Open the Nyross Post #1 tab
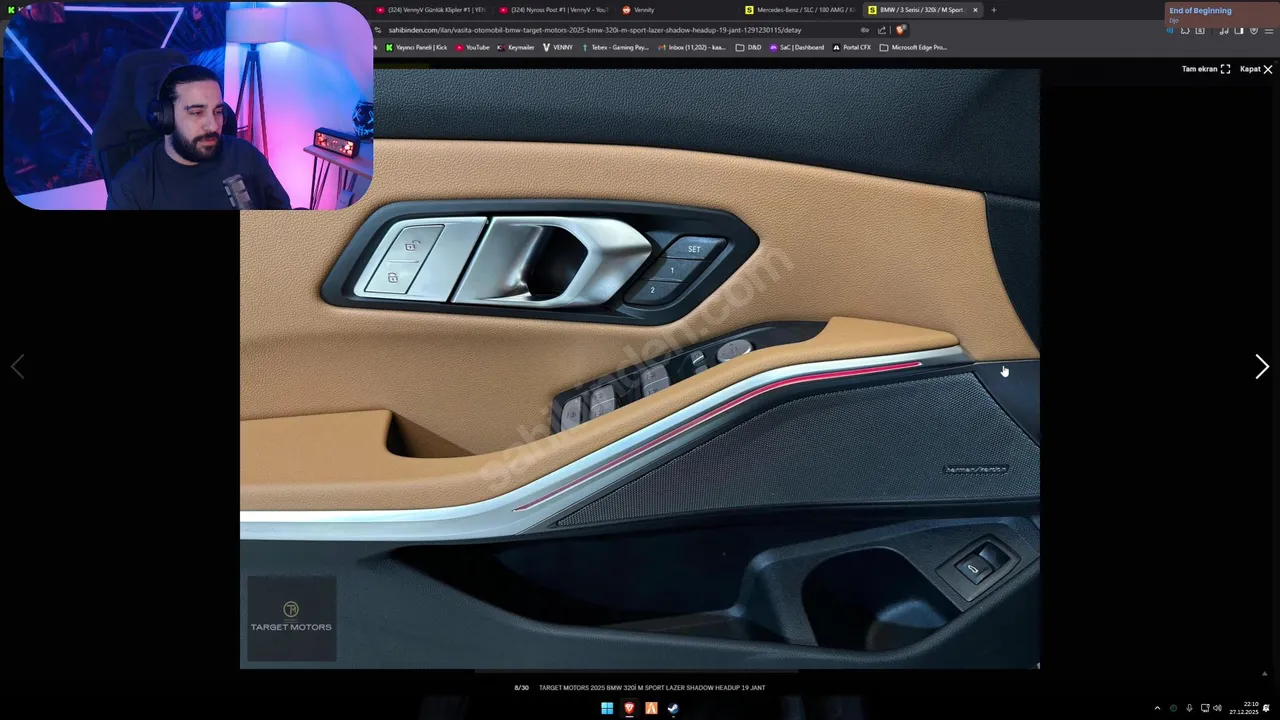Screen dimensions: 1280x720 coord(553,10)
